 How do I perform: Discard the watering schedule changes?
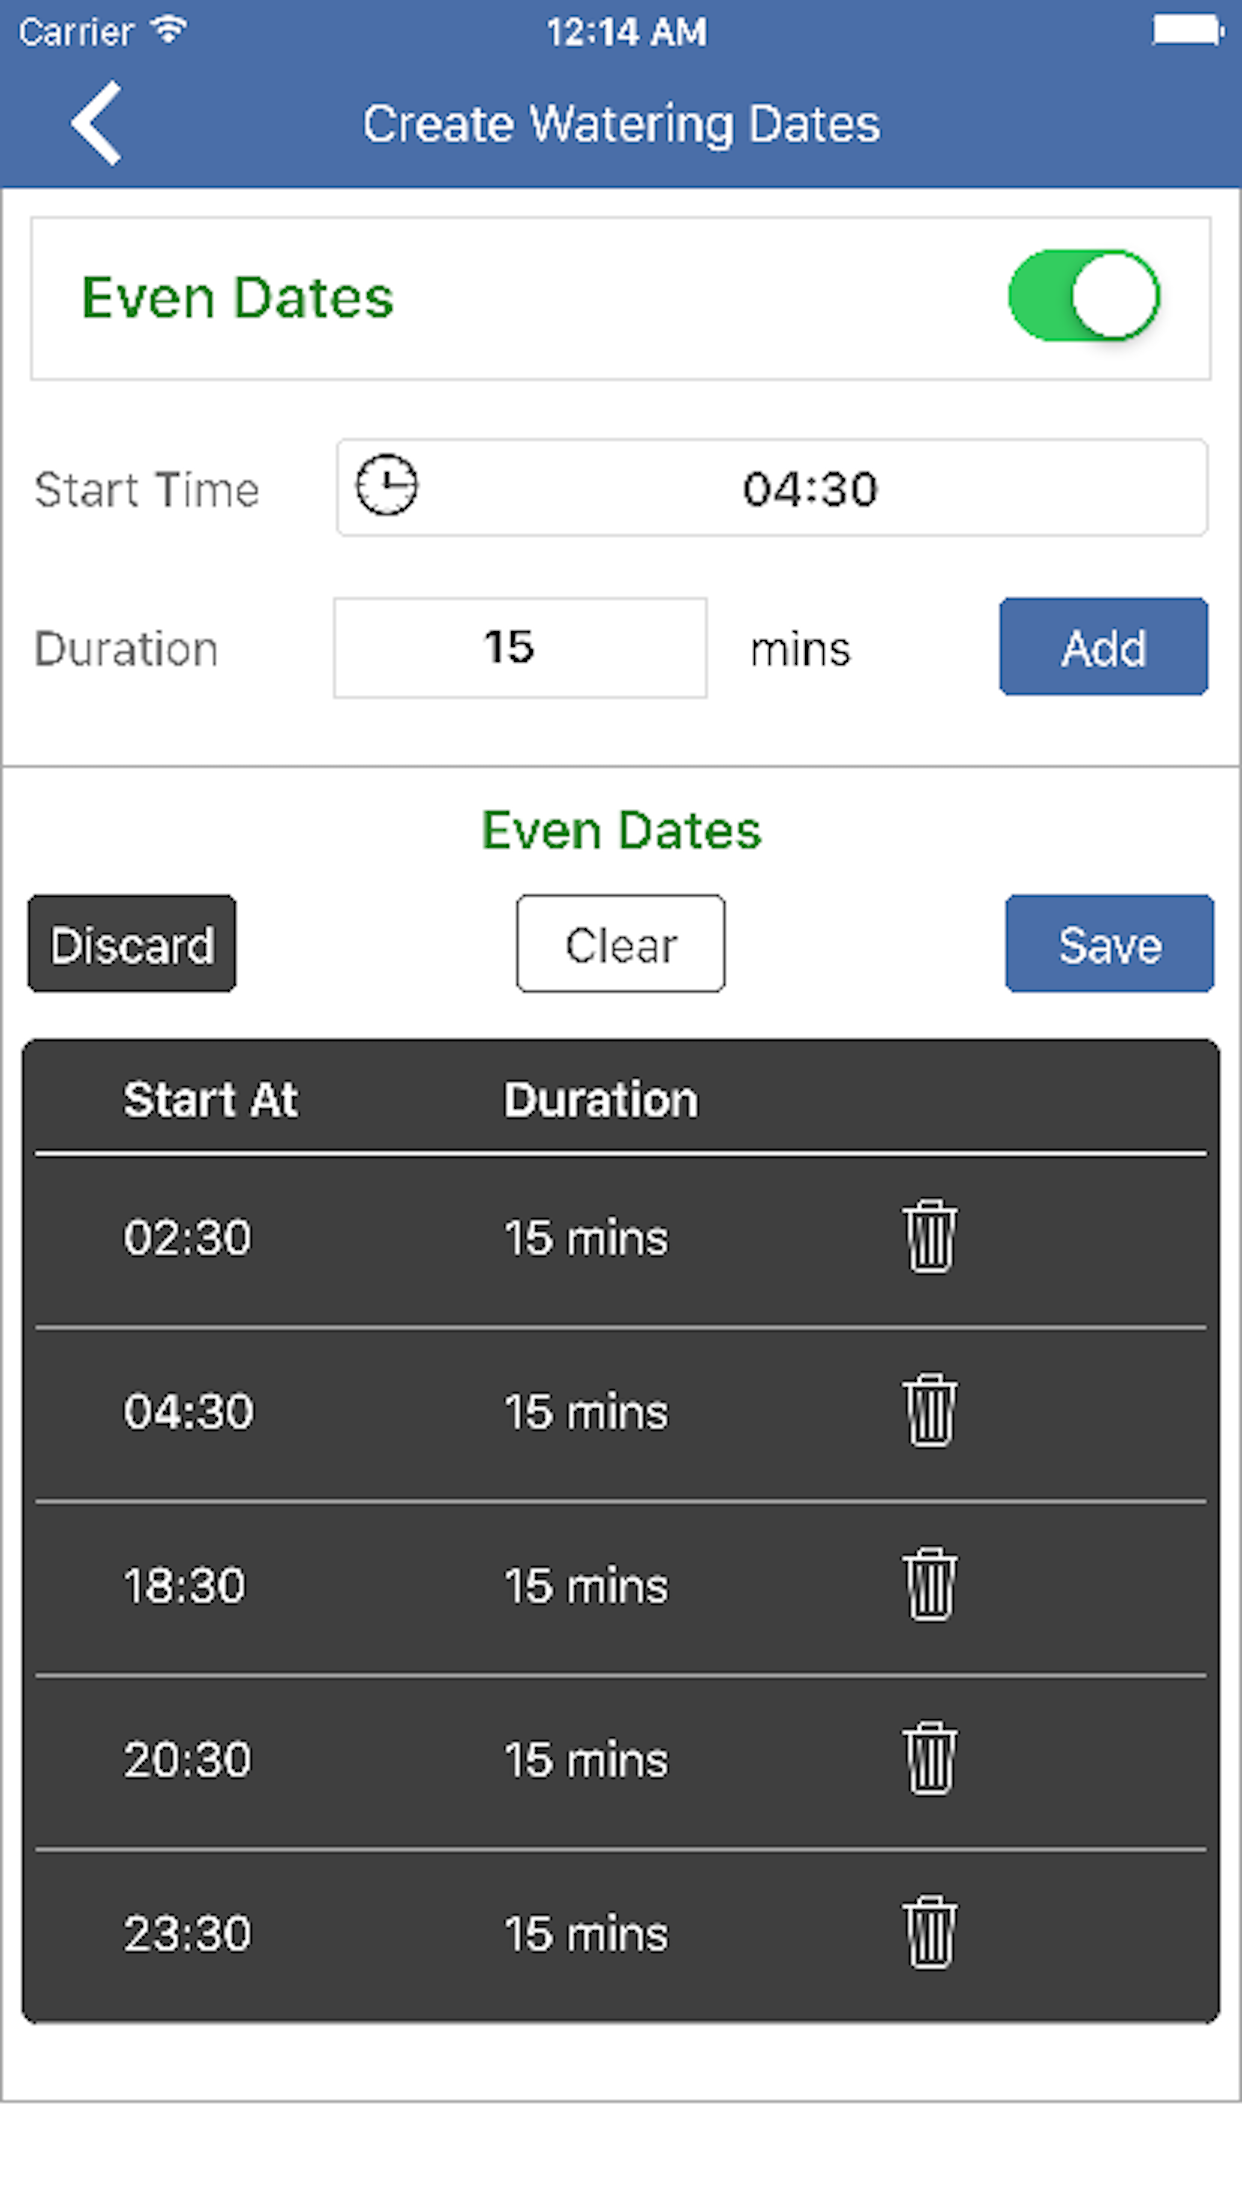pyautogui.click(x=132, y=944)
